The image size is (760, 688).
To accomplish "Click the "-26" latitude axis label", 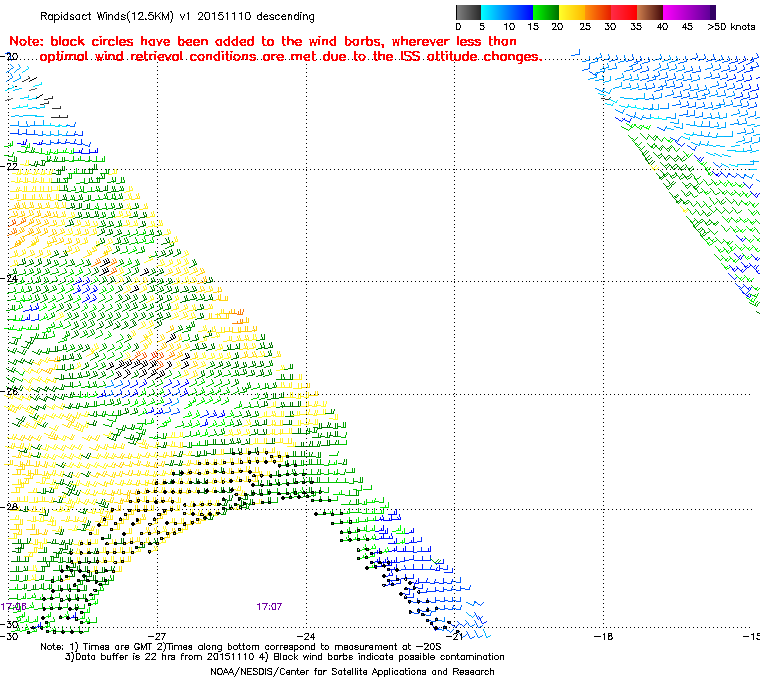I will pyautogui.click(x=10, y=391).
